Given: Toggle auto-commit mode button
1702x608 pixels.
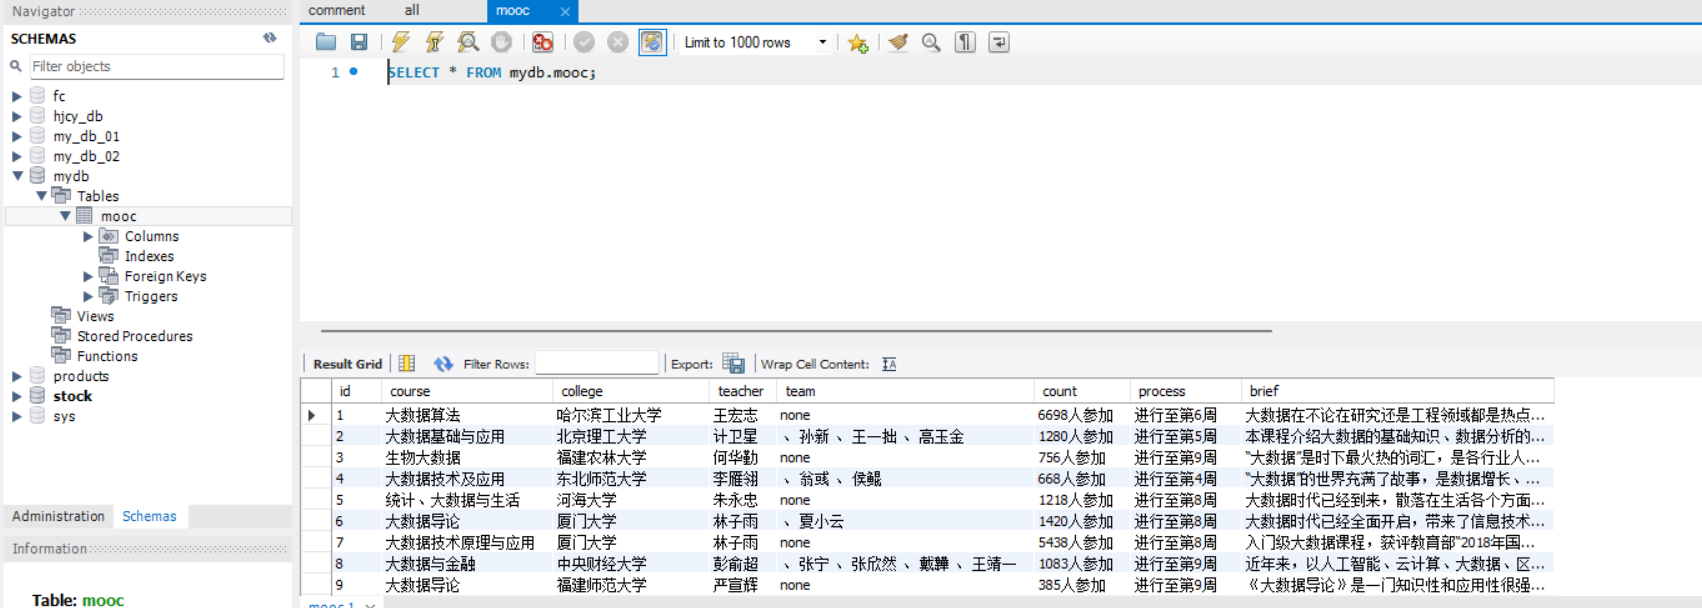Looking at the screenshot, I should 652,42.
